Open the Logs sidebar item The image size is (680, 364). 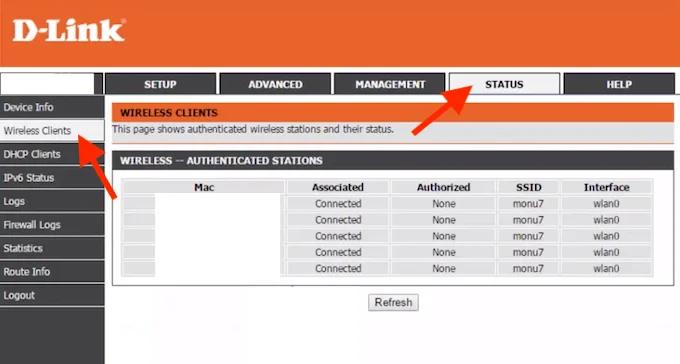click(52, 201)
